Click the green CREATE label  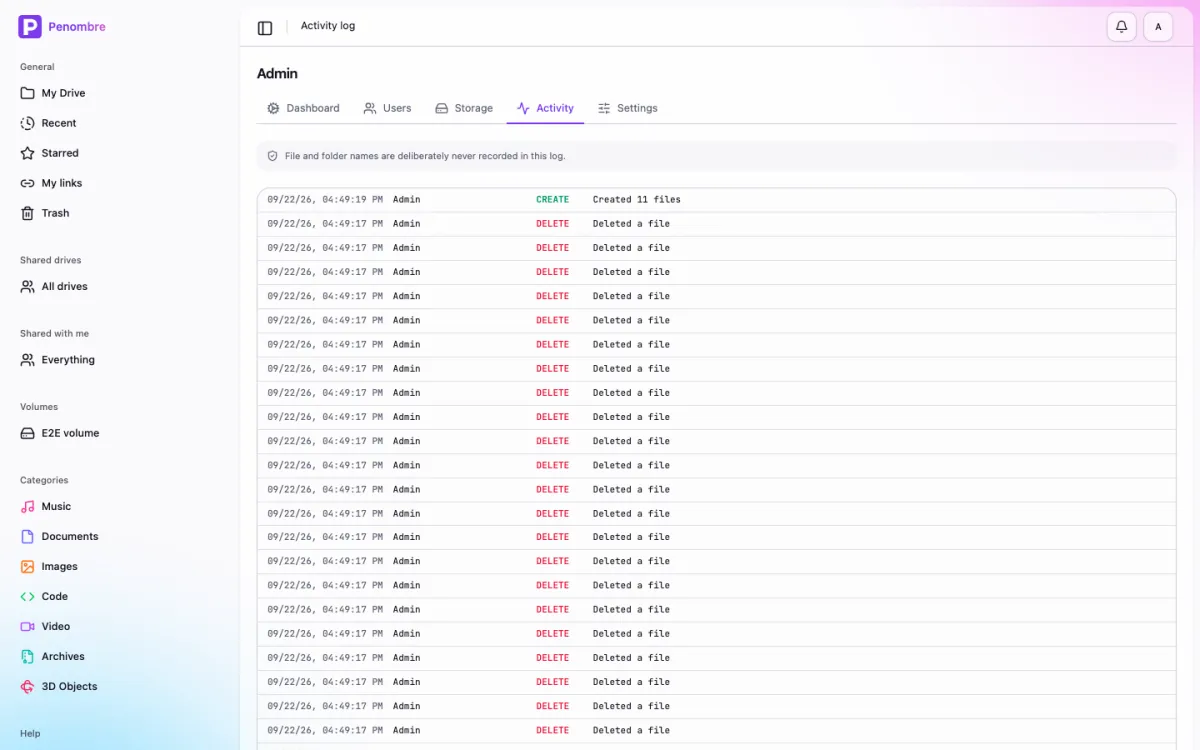pyautogui.click(x=552, y=200)
